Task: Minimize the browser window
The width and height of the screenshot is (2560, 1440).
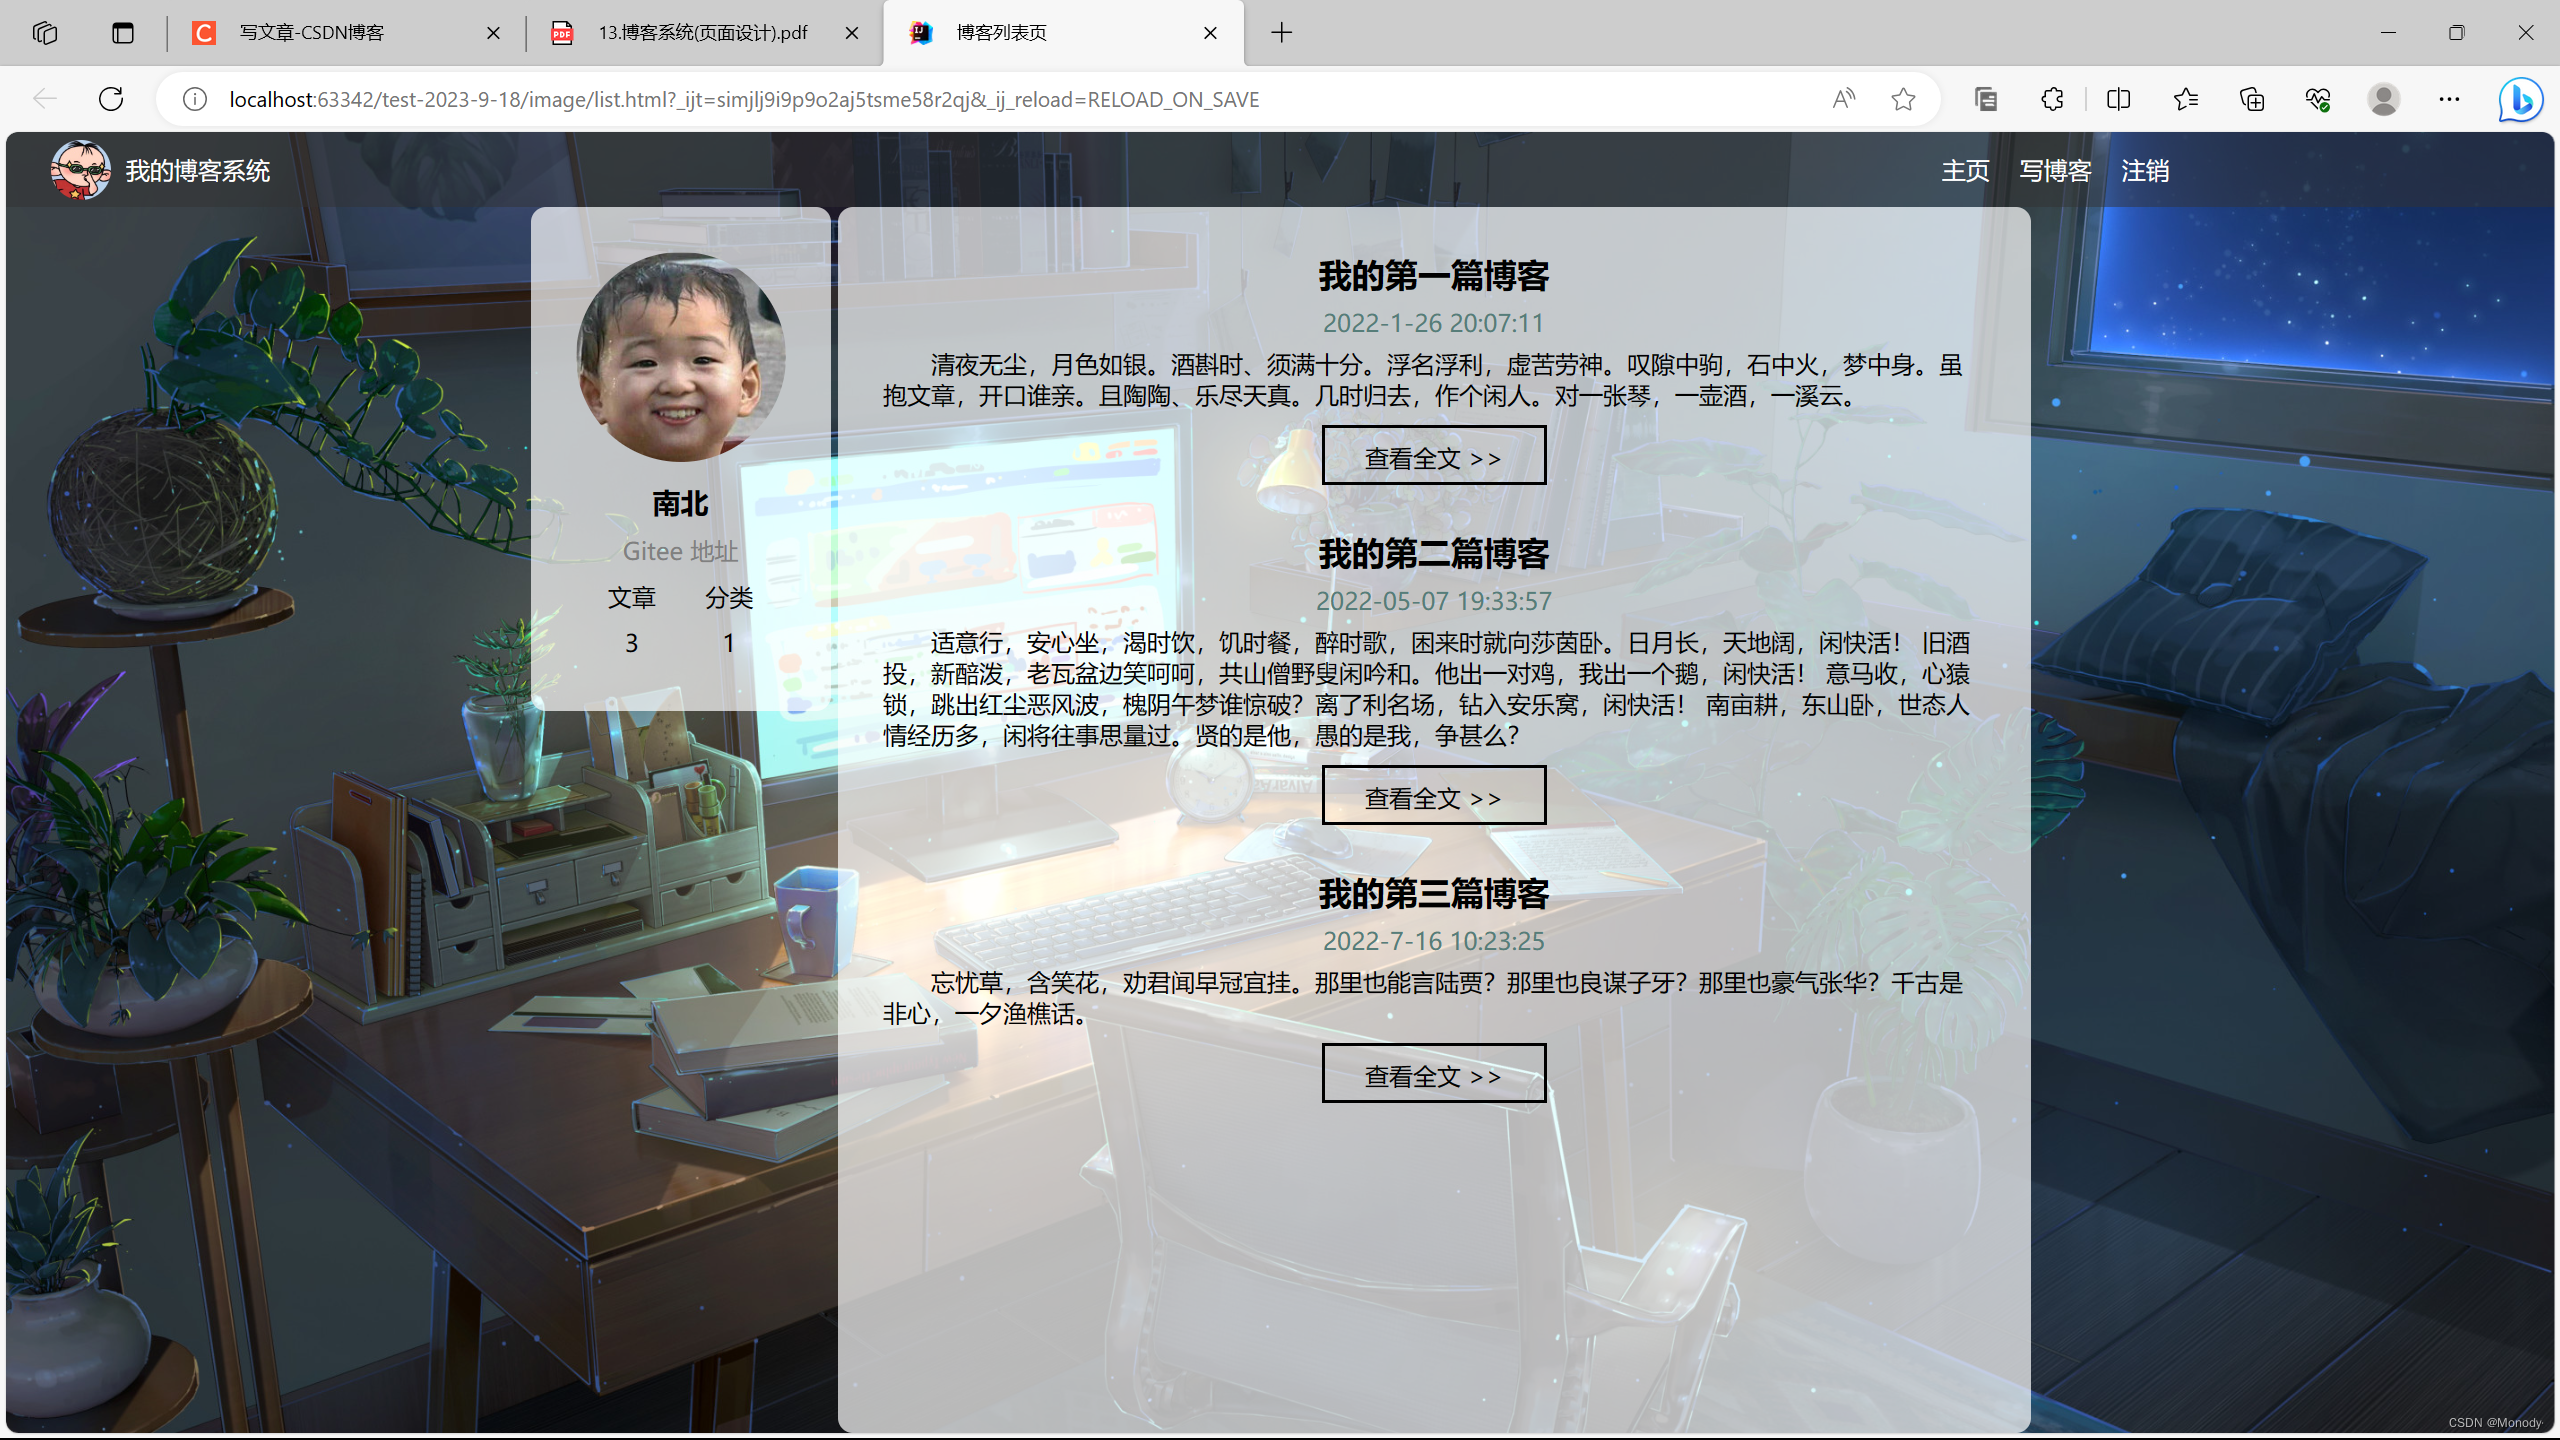Action: (x=2388, y=33)
